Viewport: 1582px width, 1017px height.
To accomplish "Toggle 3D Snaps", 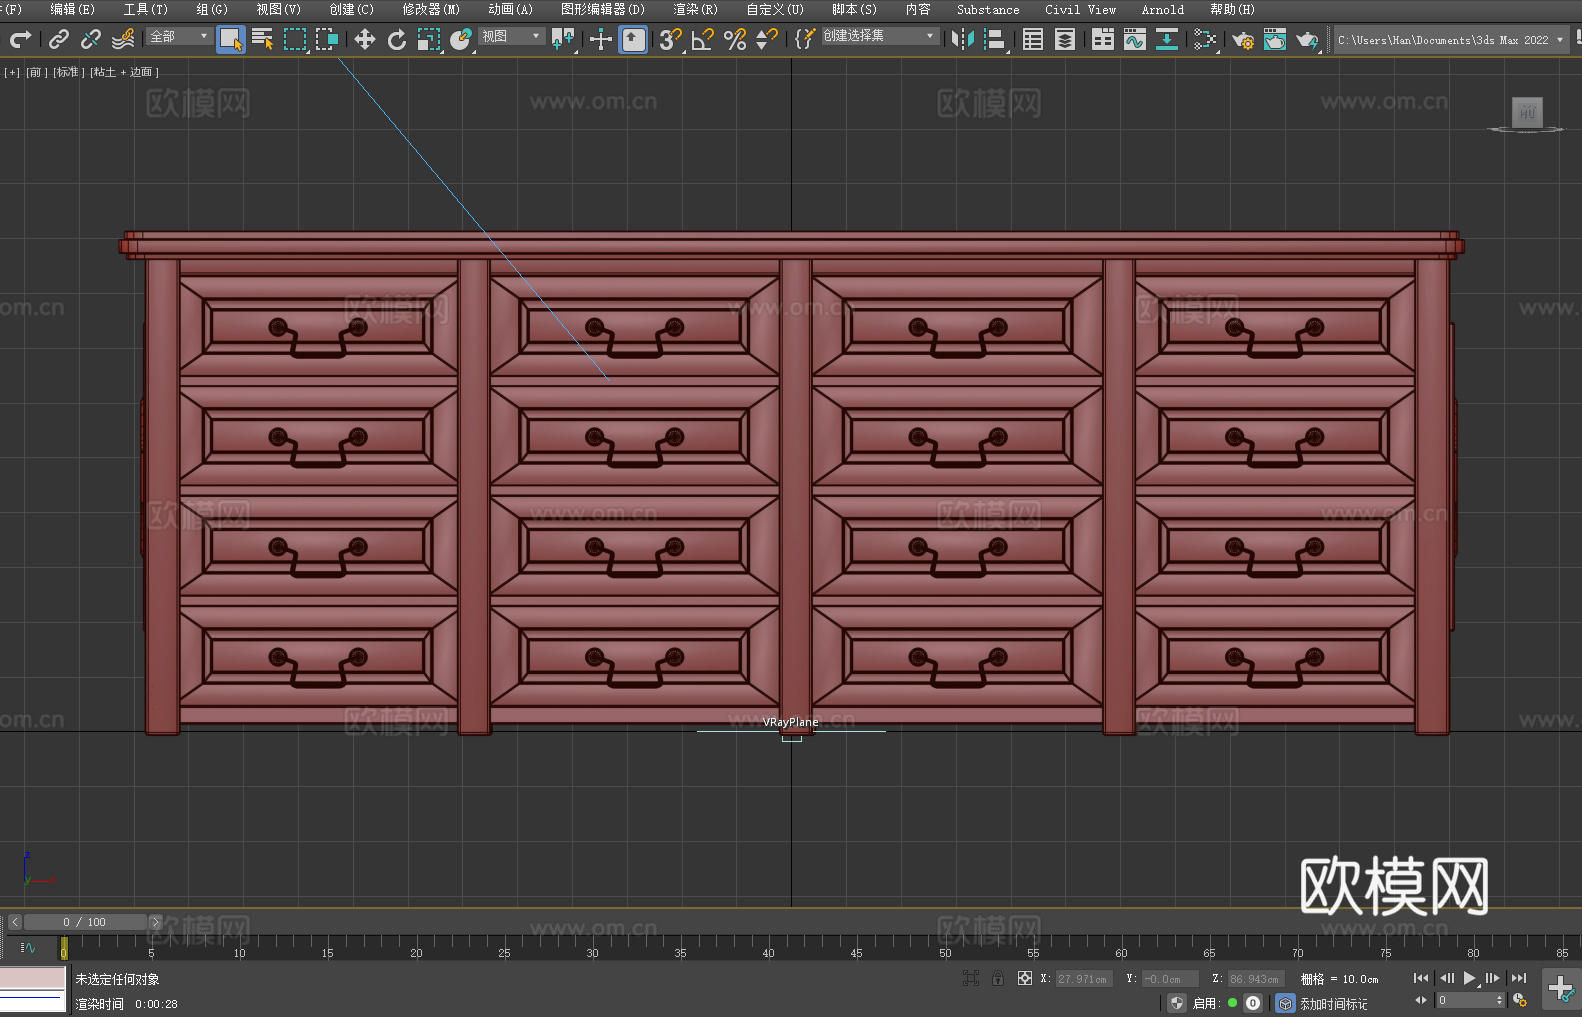I will point(671,39).
